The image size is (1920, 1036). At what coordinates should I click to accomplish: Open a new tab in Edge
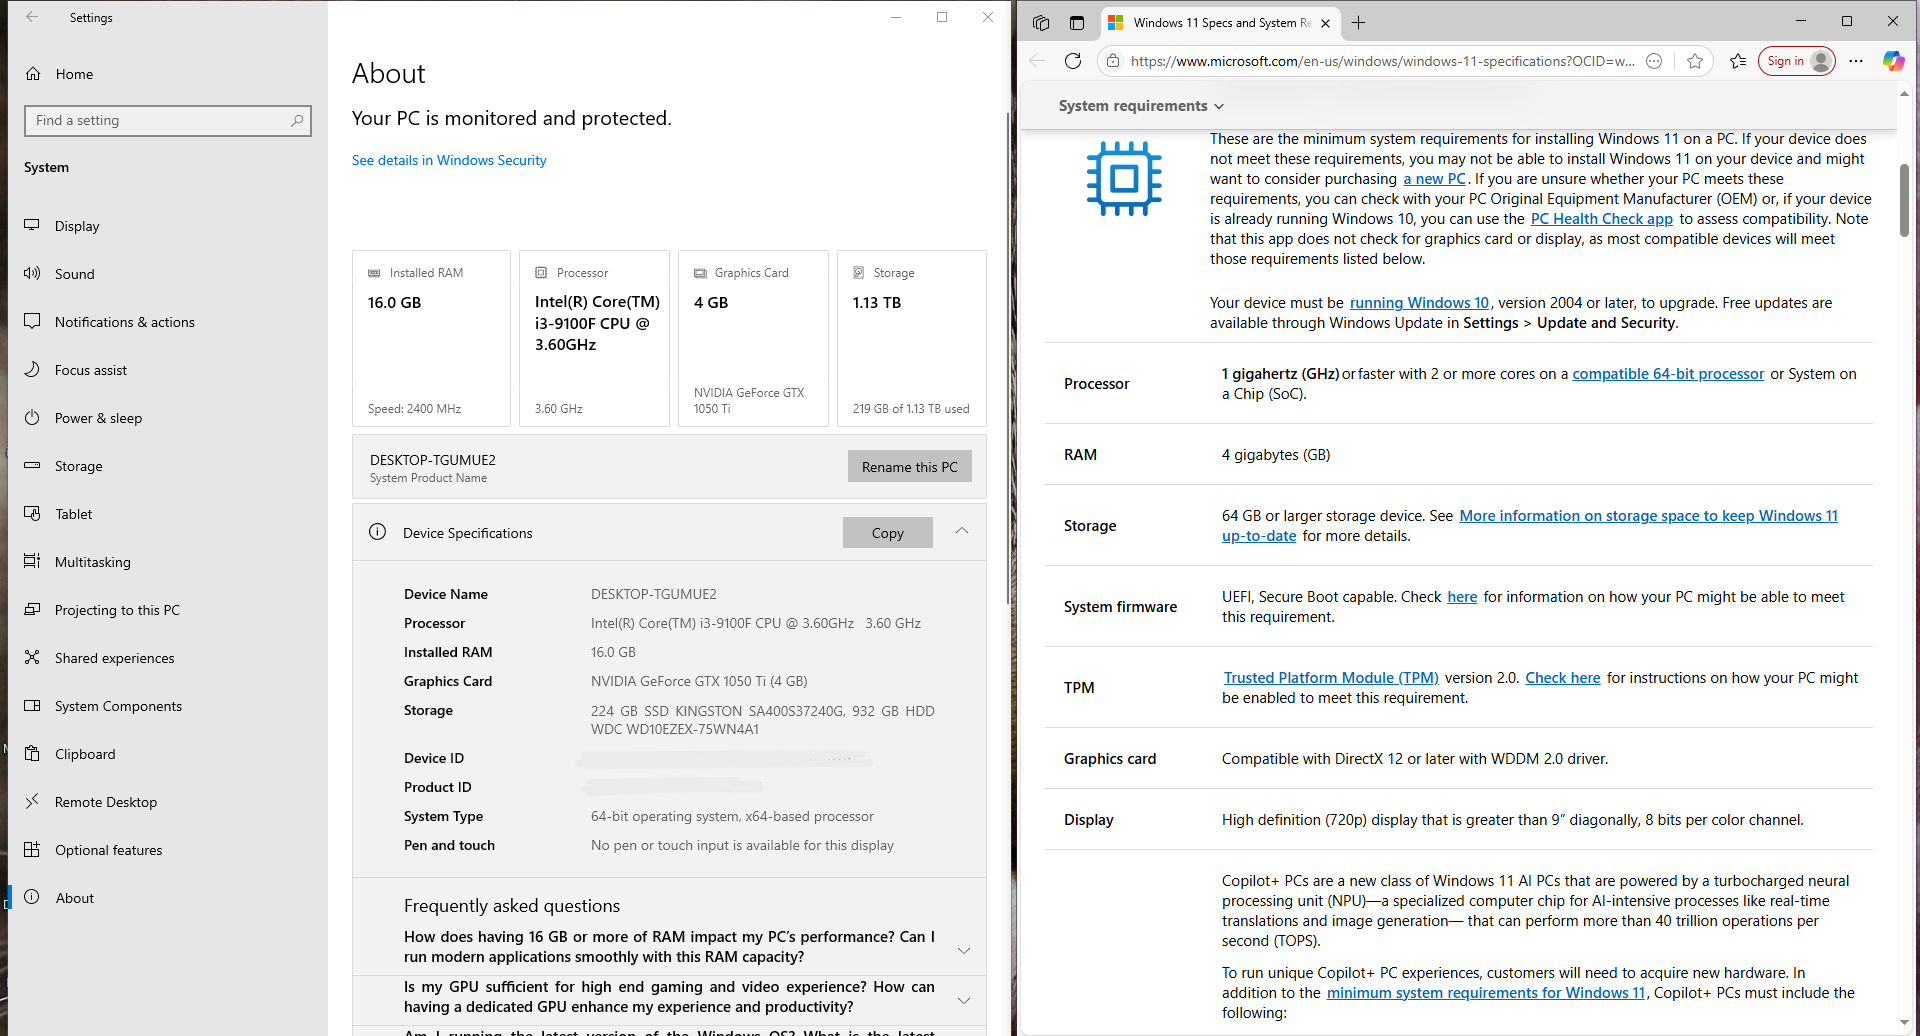1358,22
